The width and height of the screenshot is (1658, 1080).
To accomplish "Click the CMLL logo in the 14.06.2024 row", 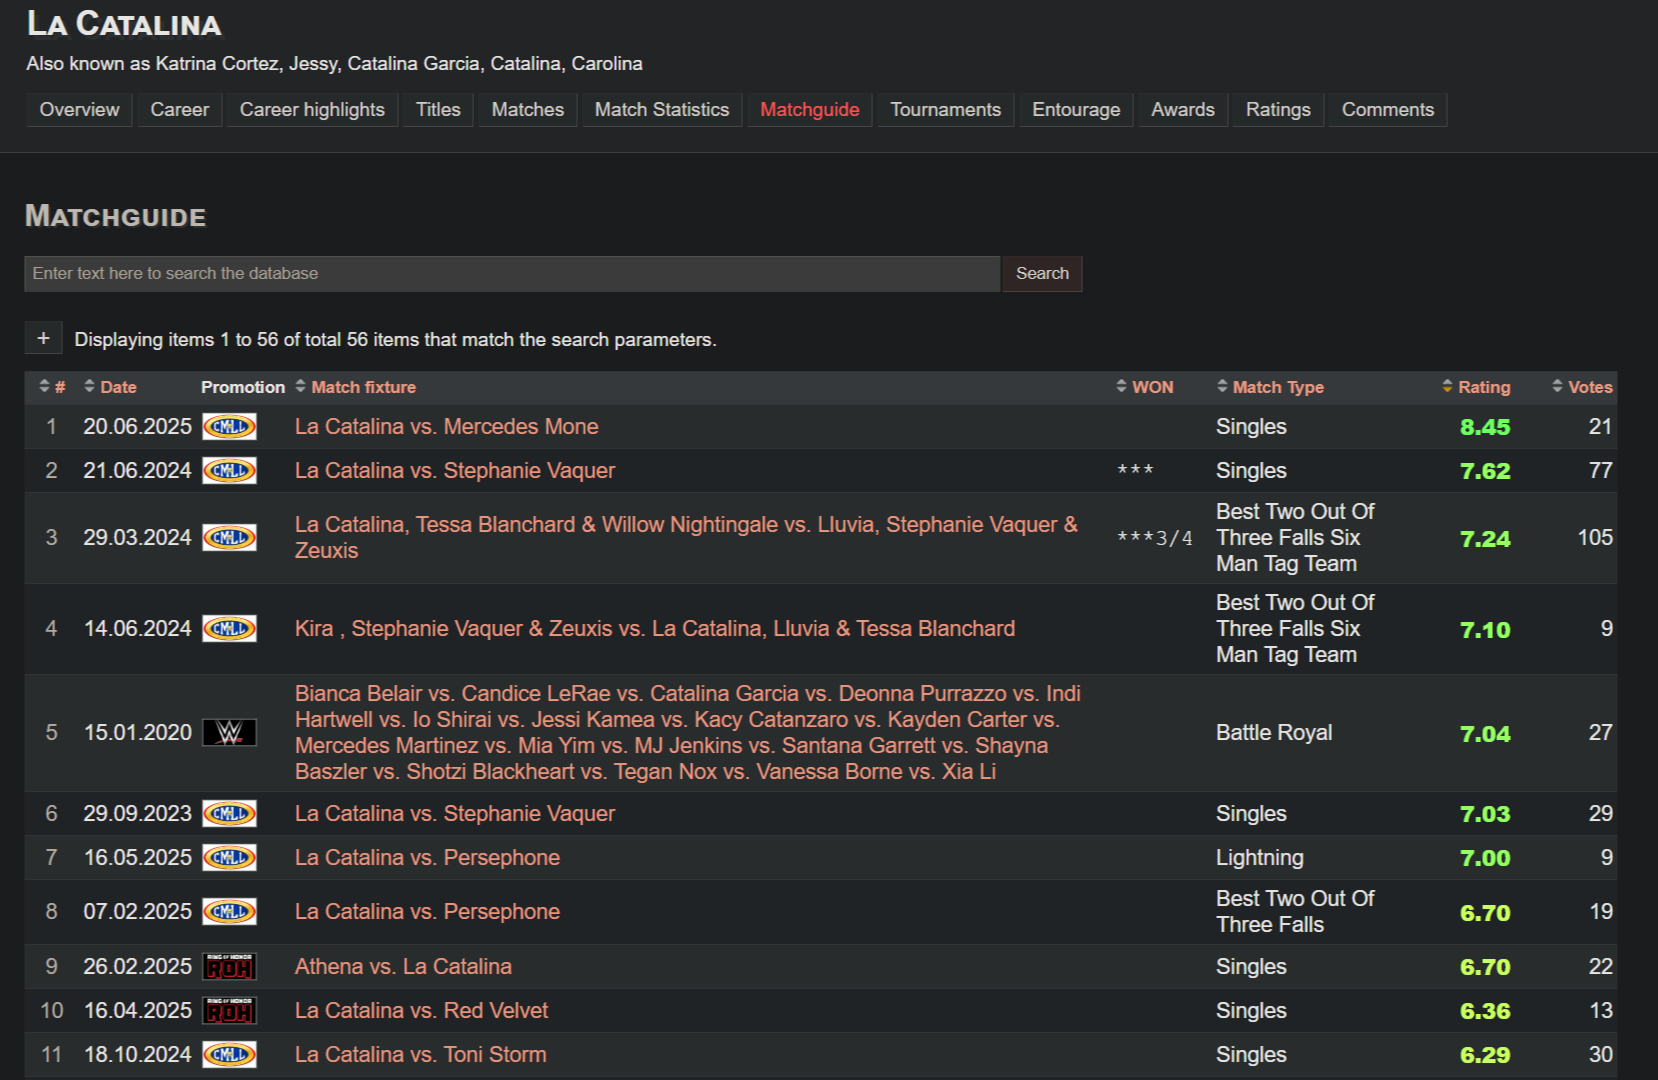I will pos(229,629).
